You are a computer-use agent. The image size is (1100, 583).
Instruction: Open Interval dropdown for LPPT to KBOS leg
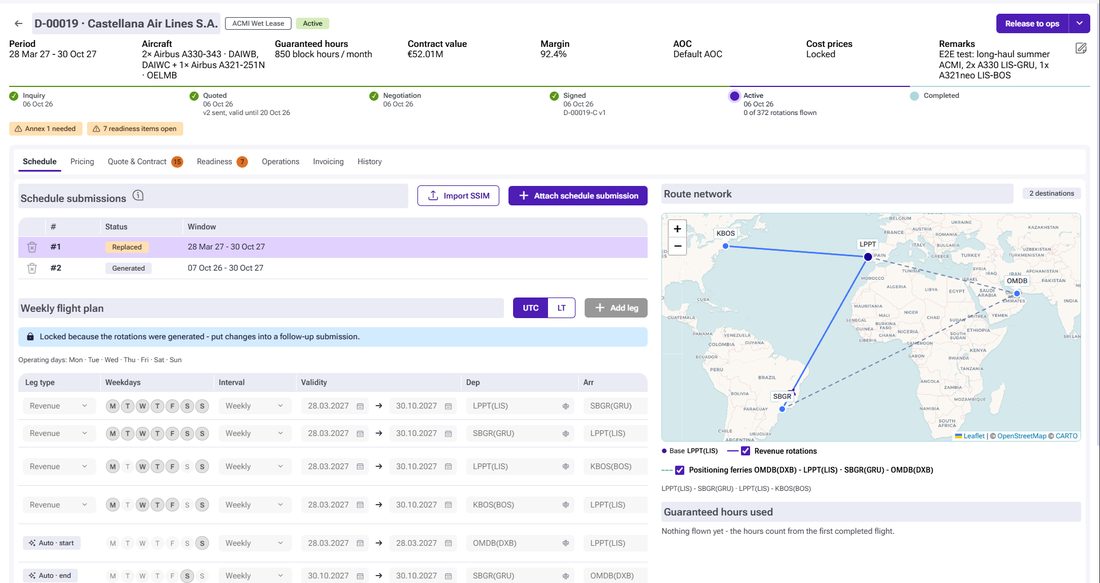pos(255,467)
